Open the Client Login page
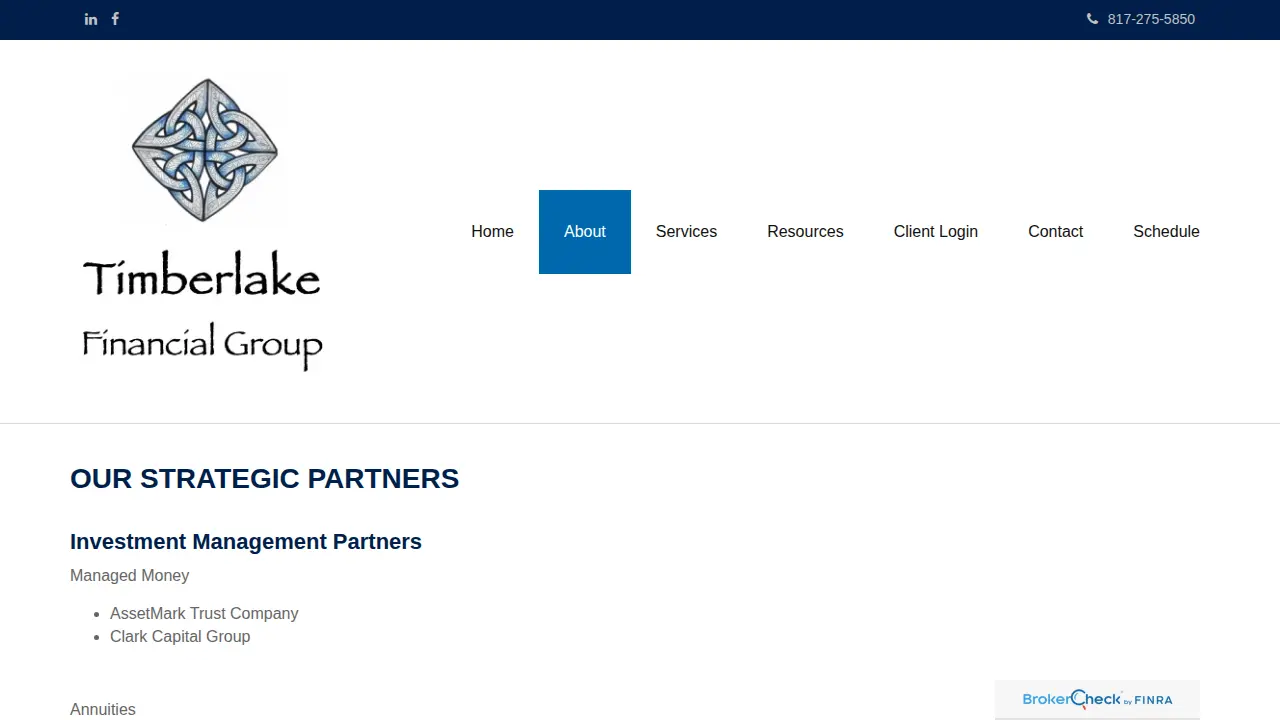Viewport: 1280px width, 720px height. 936,232
